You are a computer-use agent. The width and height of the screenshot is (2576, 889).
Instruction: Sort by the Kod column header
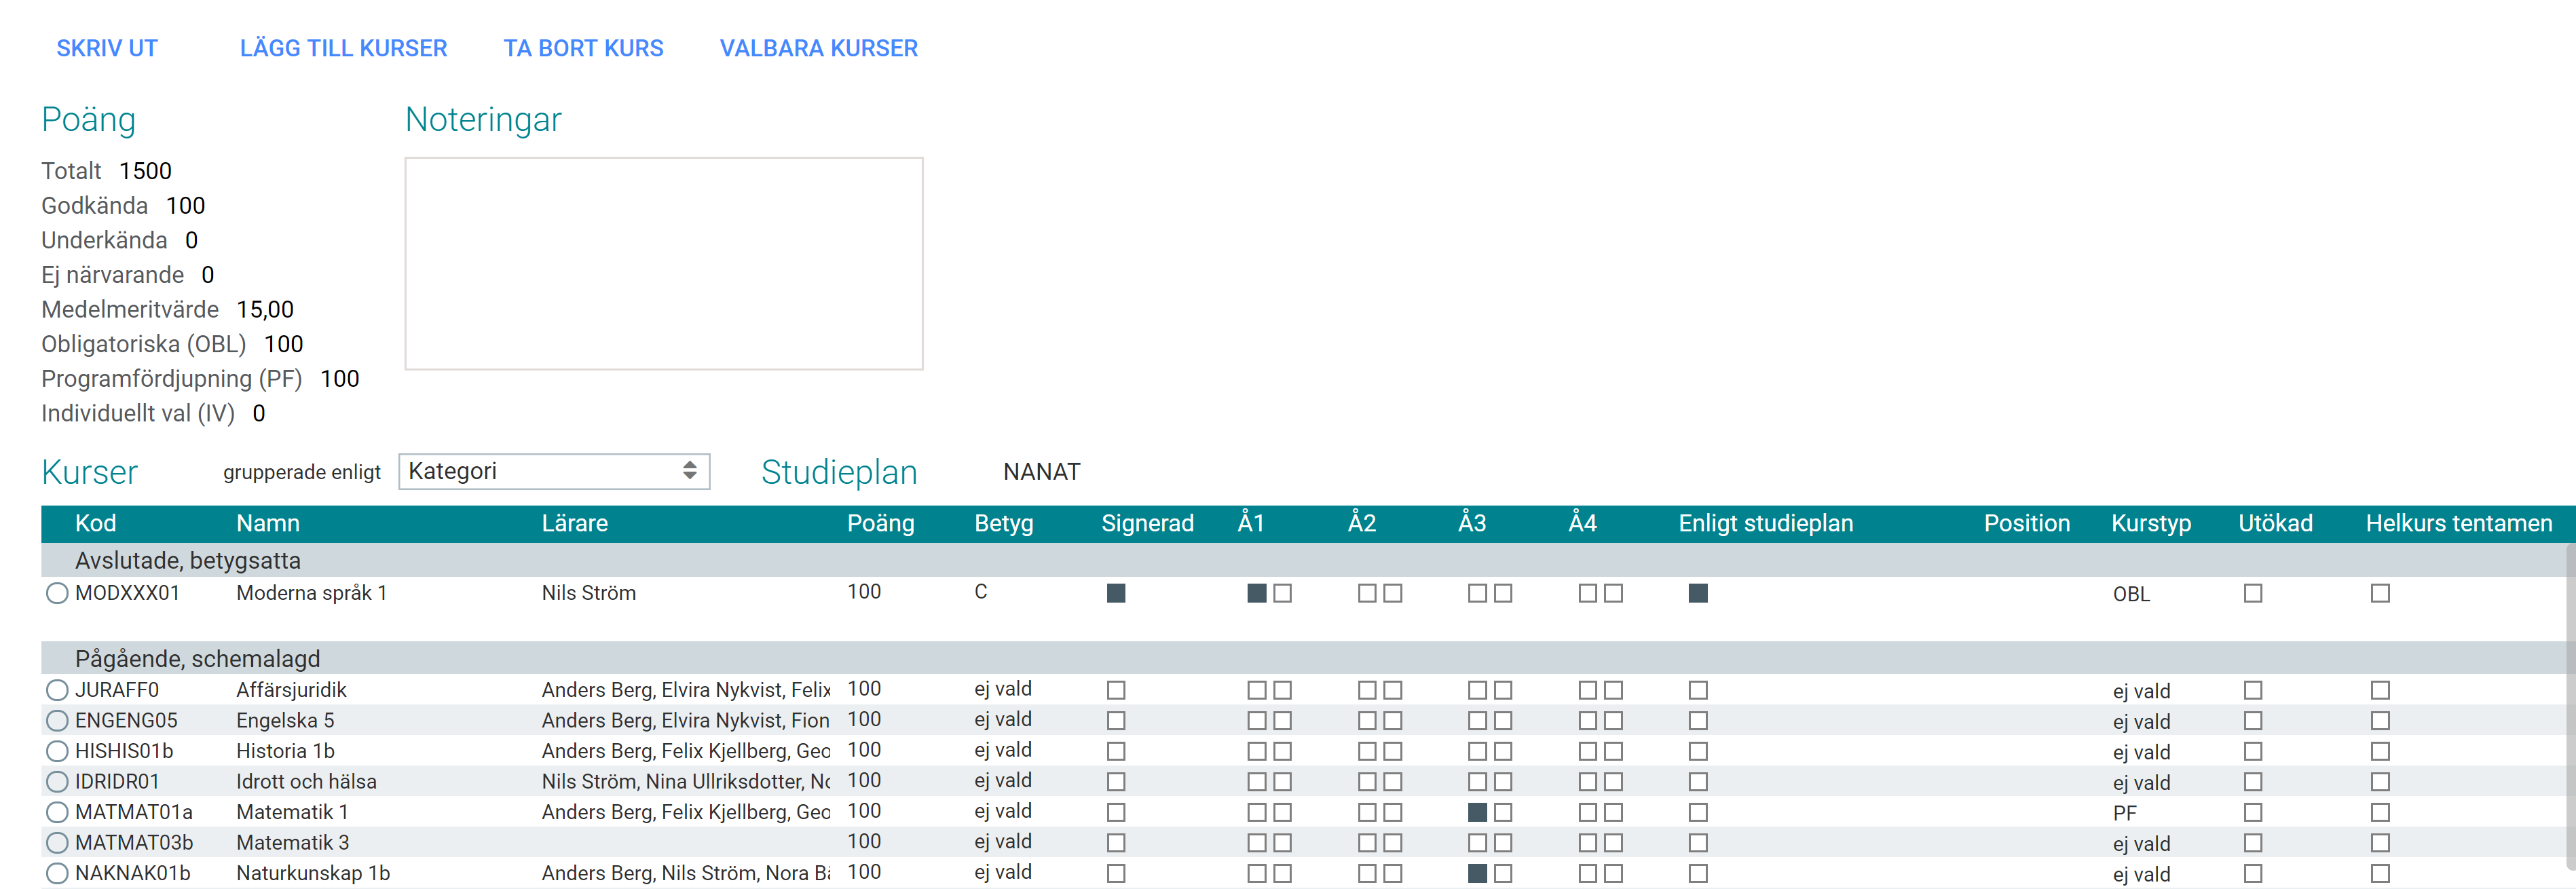(95, 523)
